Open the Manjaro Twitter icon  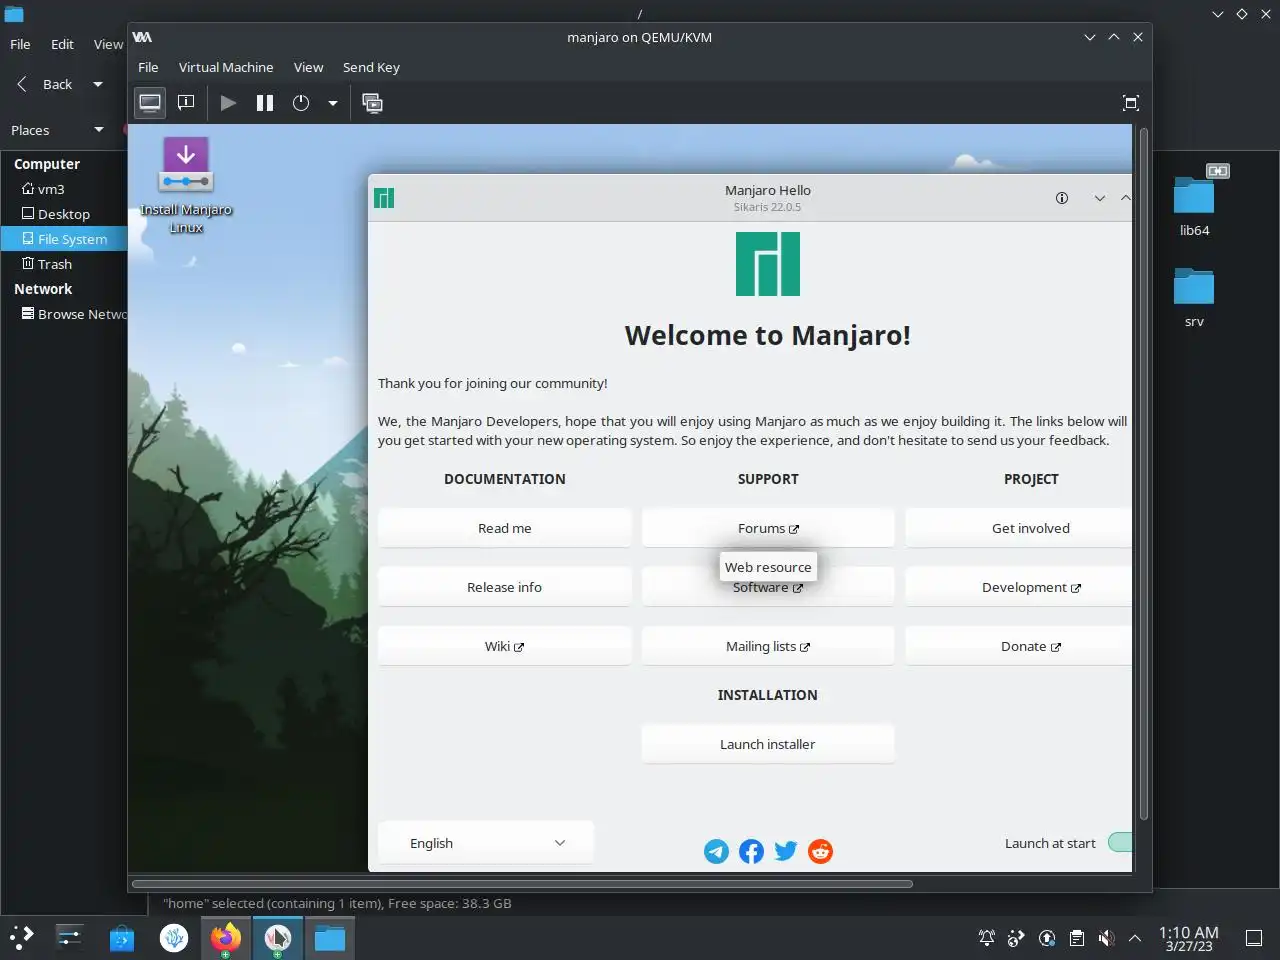point(786,851)
